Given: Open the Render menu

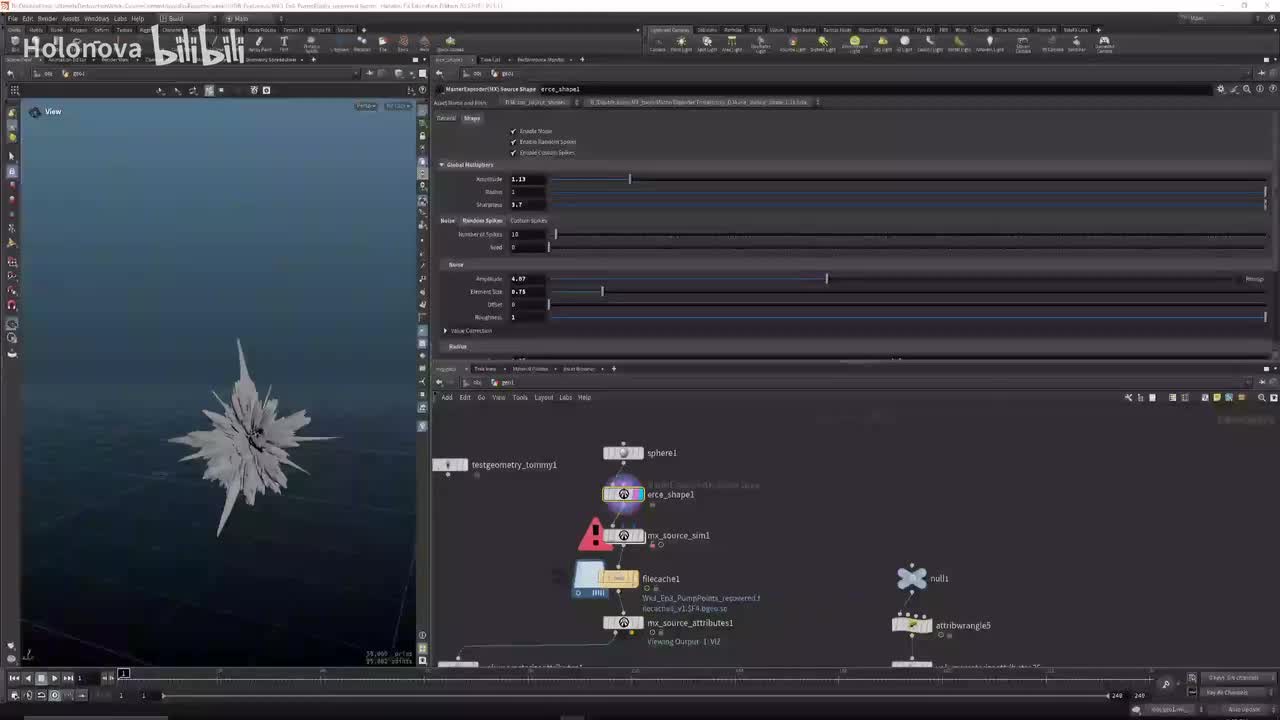Looking at the screenshot, I should click(47, 19).
